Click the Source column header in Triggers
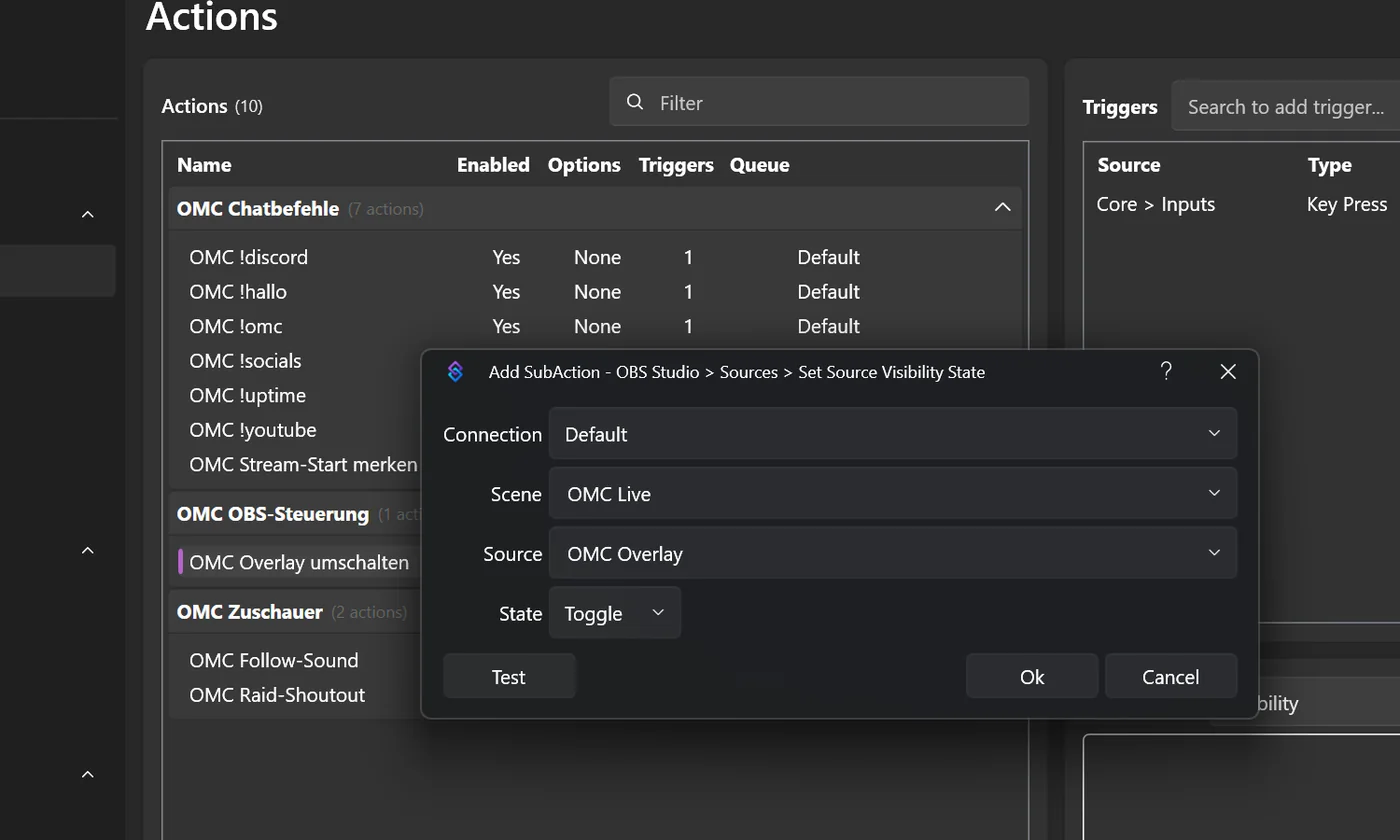This screenshot has width=1400, height=840. tap(1129, 165)
